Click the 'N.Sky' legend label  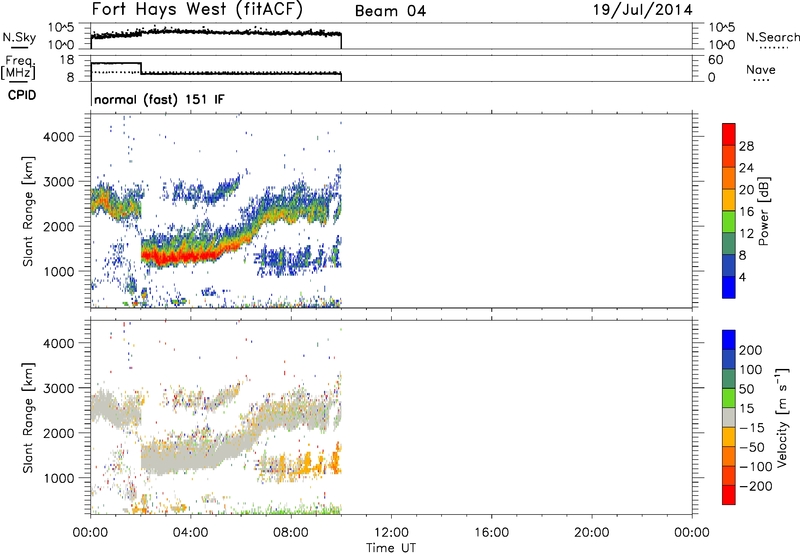point(19,37)
